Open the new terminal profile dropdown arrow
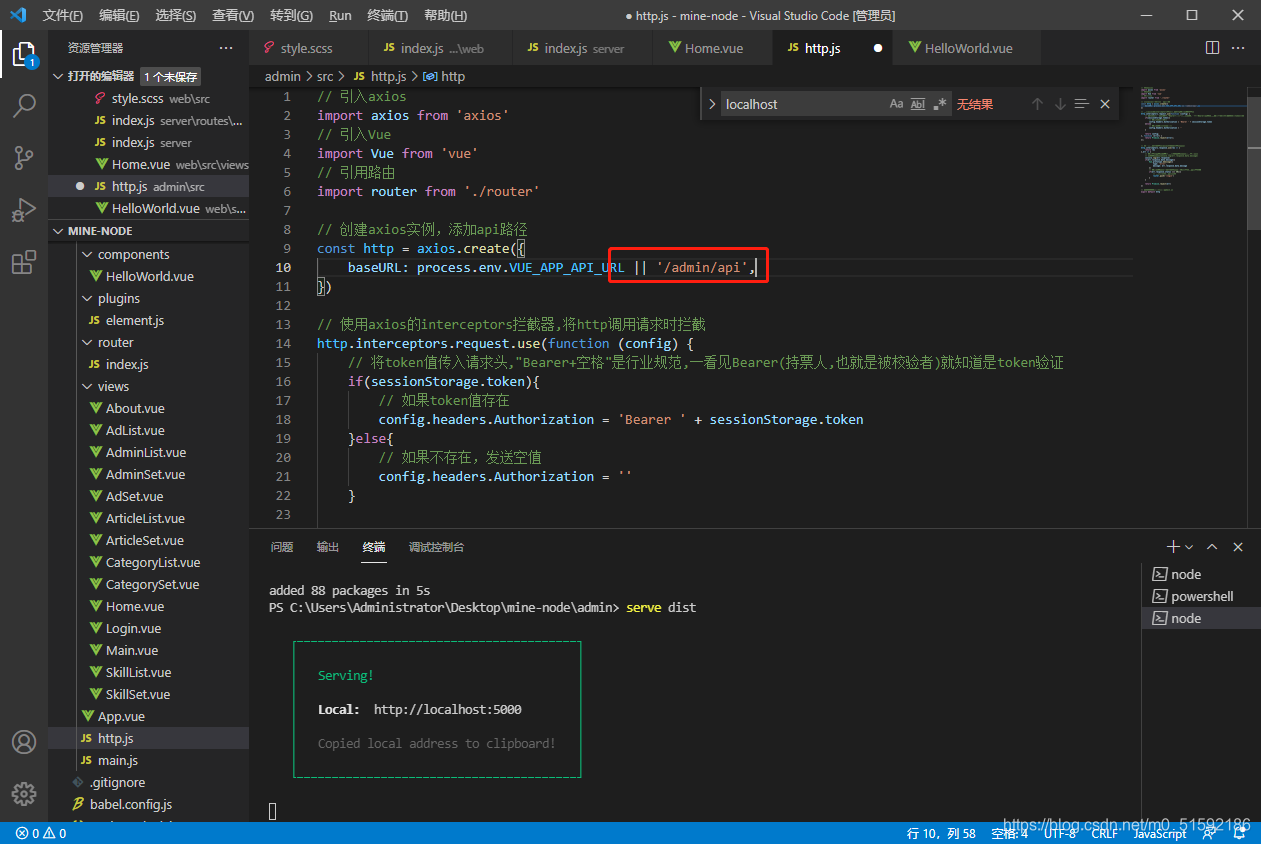 coord(1189,547)
